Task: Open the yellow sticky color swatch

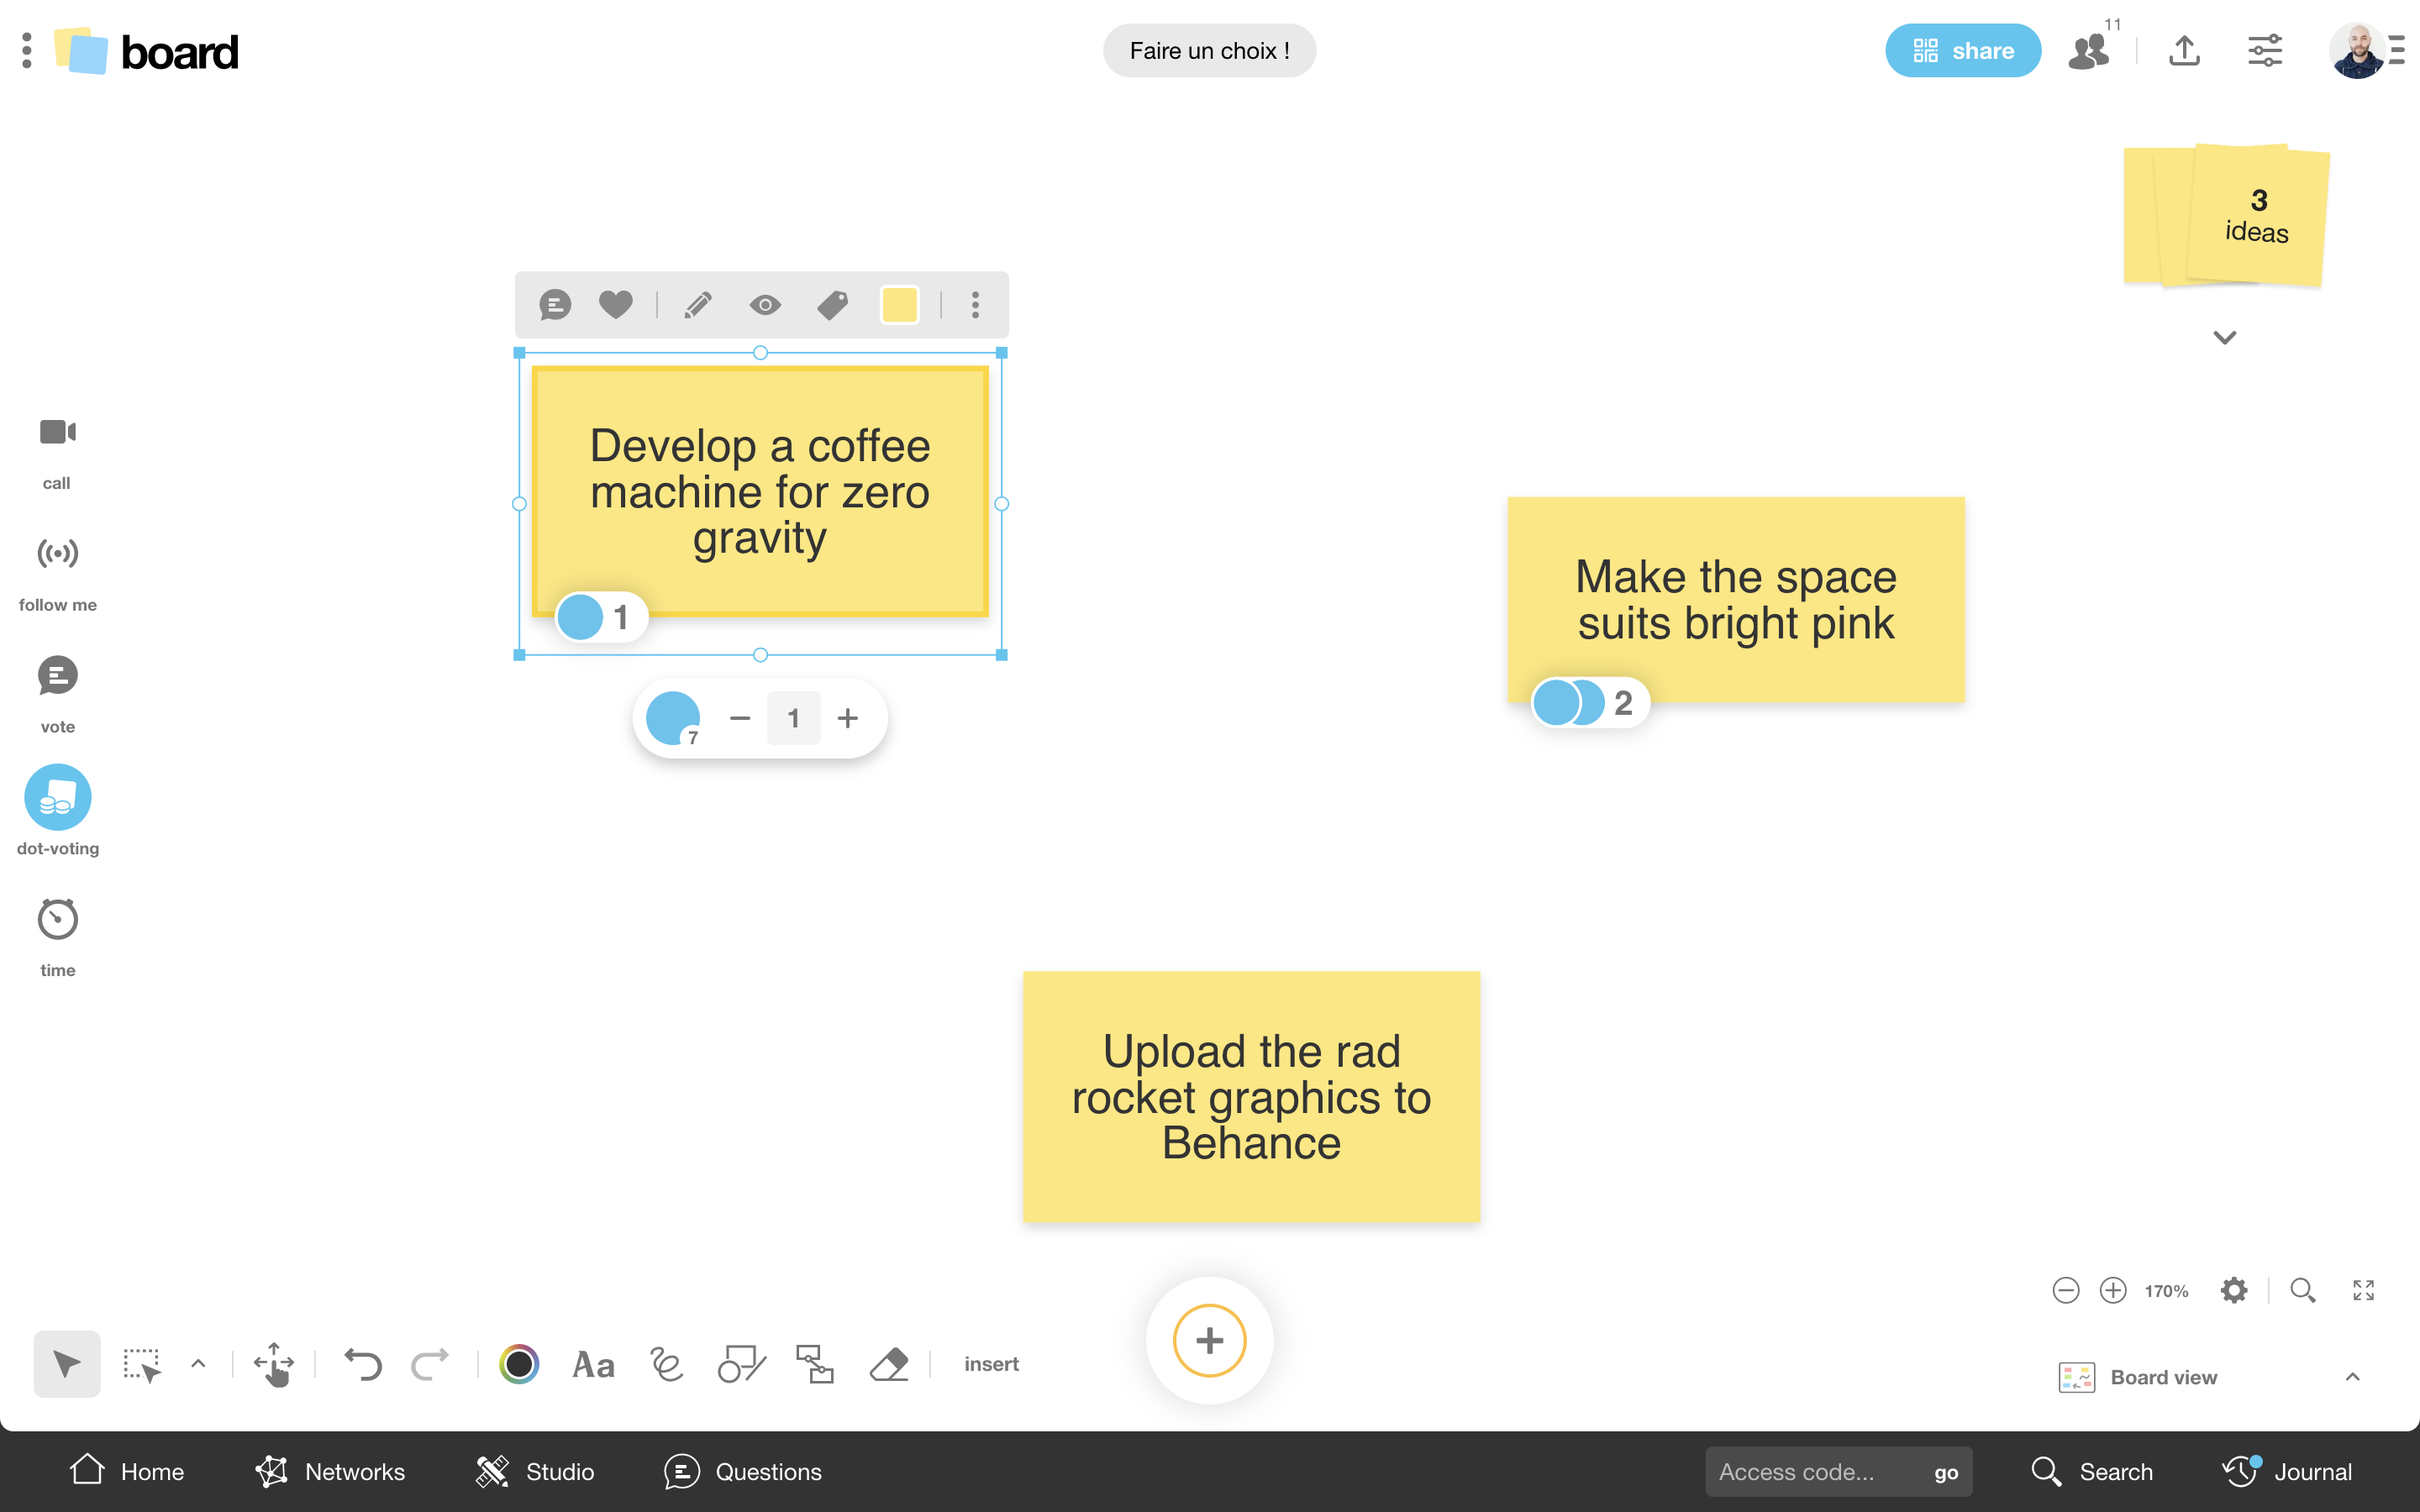Action: pyautogui.click(x=899, y=305)
